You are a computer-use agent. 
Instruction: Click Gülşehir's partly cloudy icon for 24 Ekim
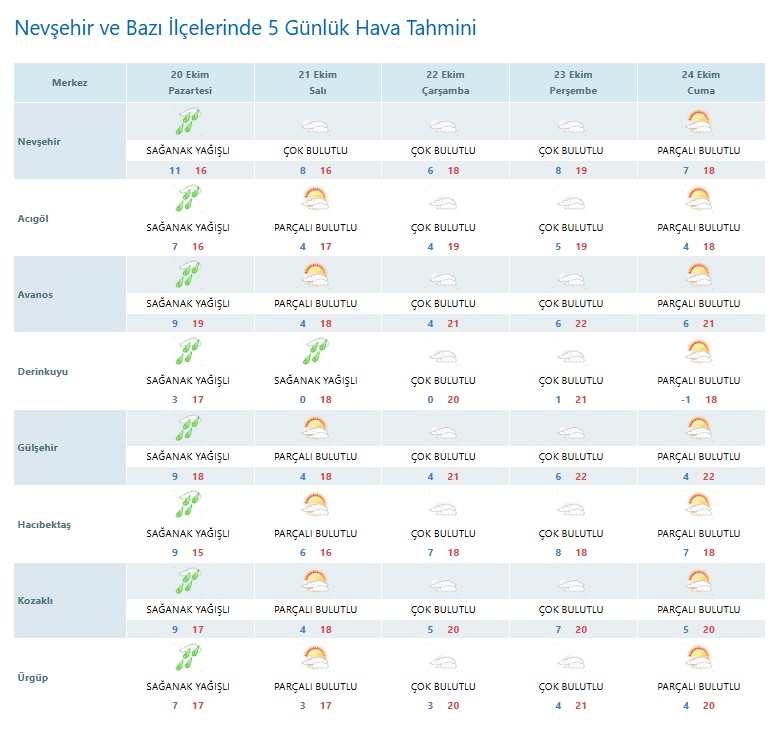[699, 429]
